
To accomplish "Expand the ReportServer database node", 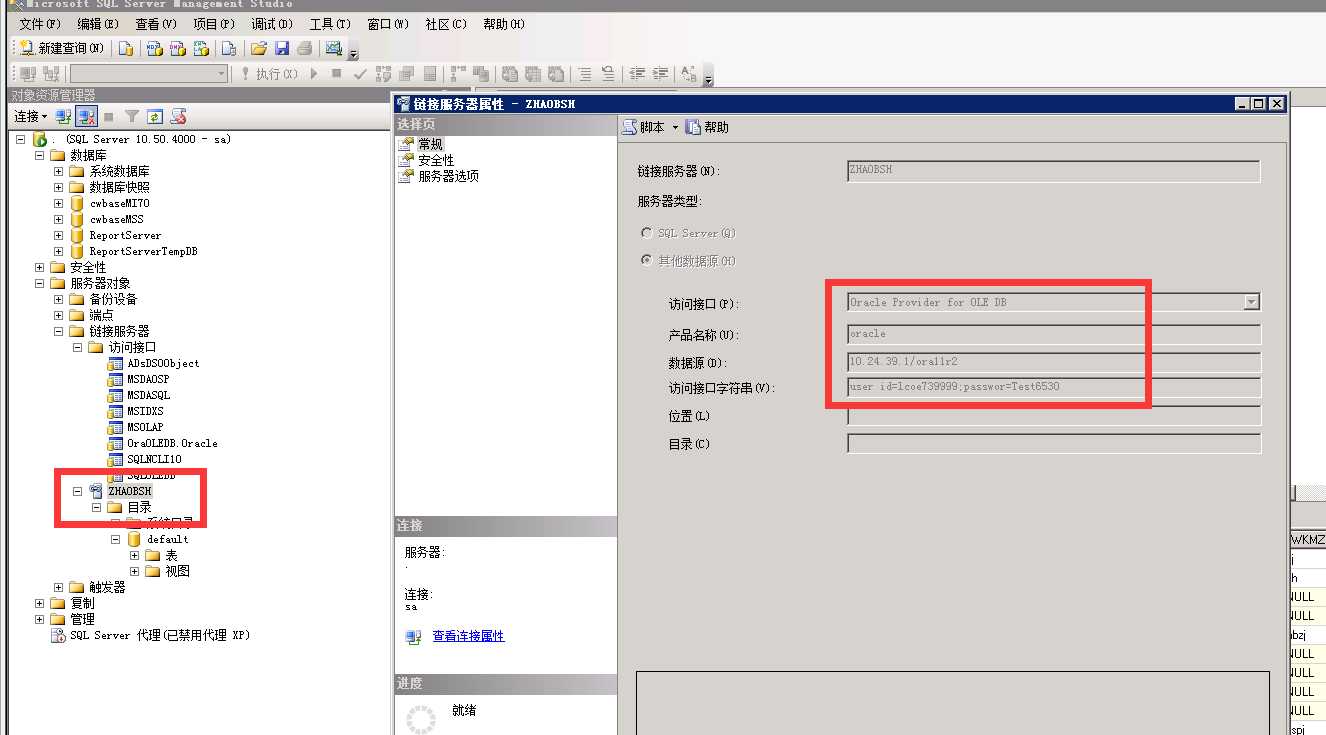I will point(59,235).
